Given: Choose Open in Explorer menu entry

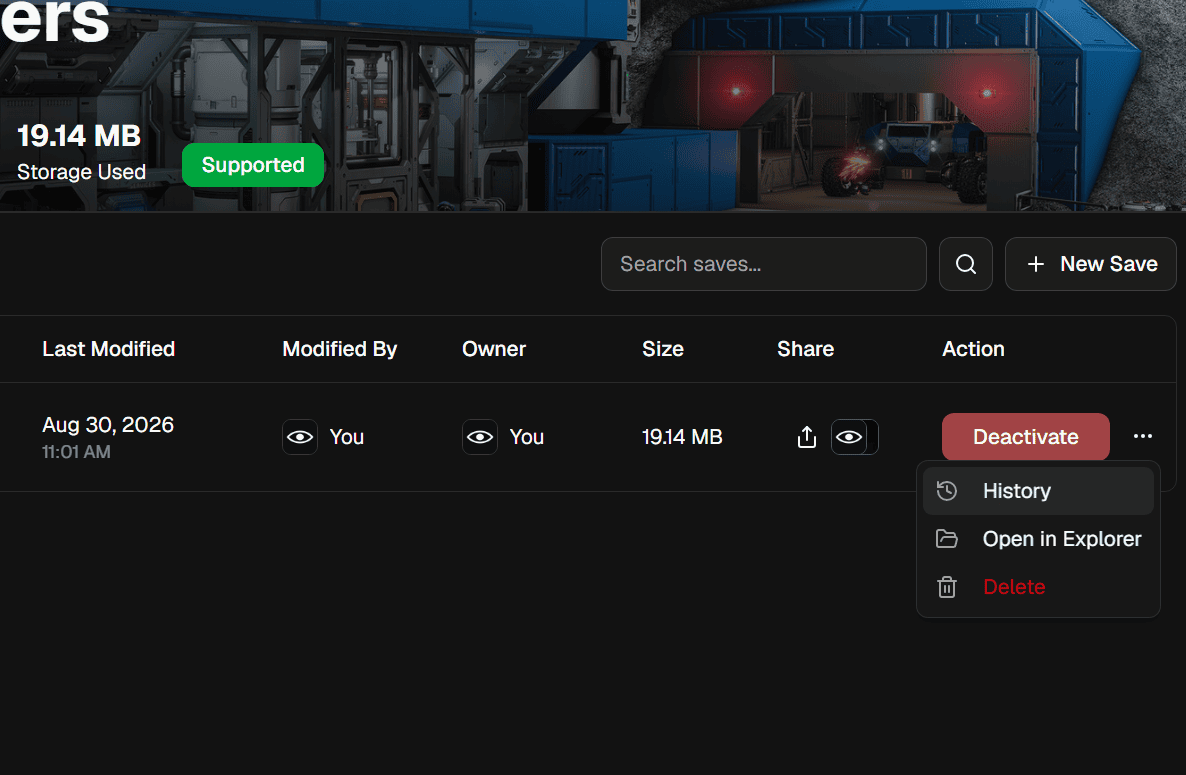Looking at the screenshot, I should pos(1038,539).
